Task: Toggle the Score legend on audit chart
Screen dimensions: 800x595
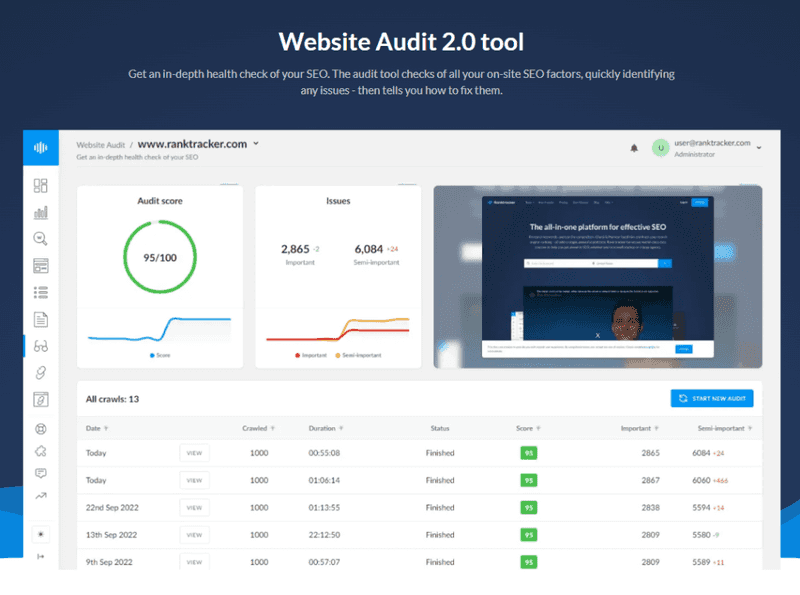Action: (x=160, y=355)
